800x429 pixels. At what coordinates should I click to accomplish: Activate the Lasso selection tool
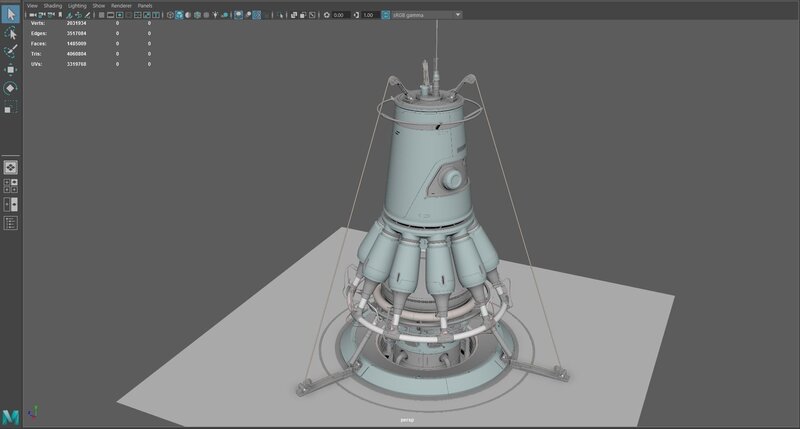point(11,32)
